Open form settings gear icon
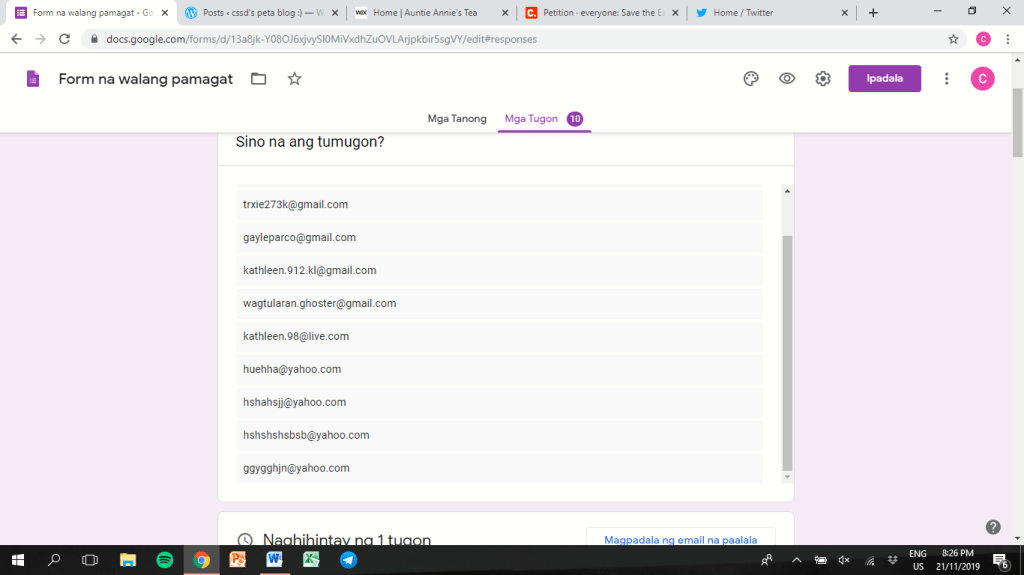This screenshot has height=575, width=1024. [x=823, y=79]
